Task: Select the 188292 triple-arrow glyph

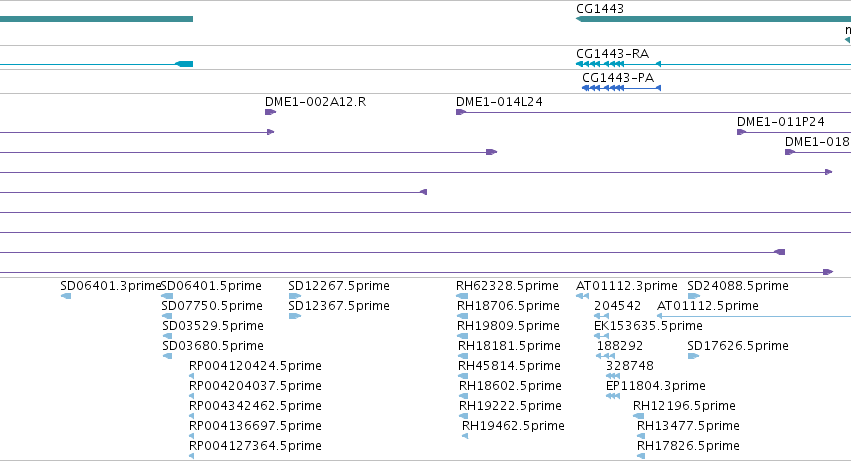Action: click(x=605, y=356)
